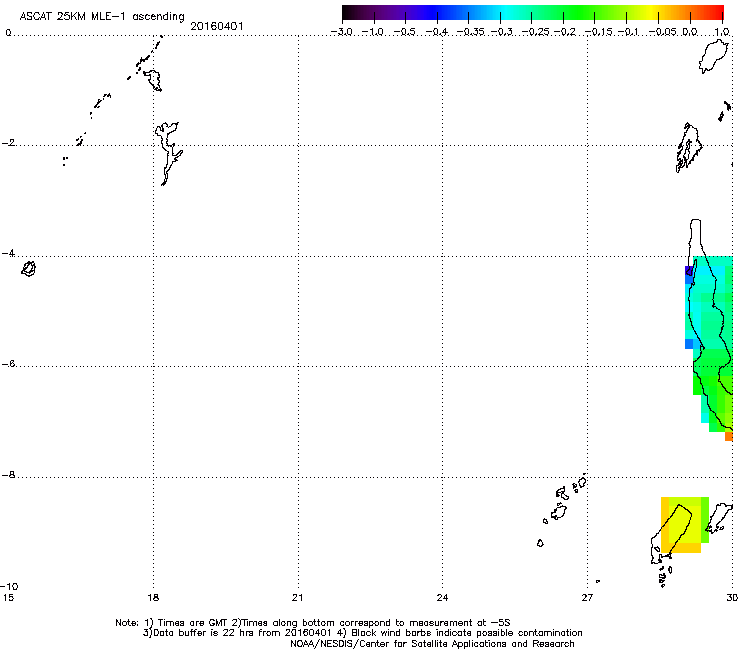Image resolution: width=740 pixels, height=650 pixels.
Task: Click the latitude axis label -4
Action: coord(9,253)
